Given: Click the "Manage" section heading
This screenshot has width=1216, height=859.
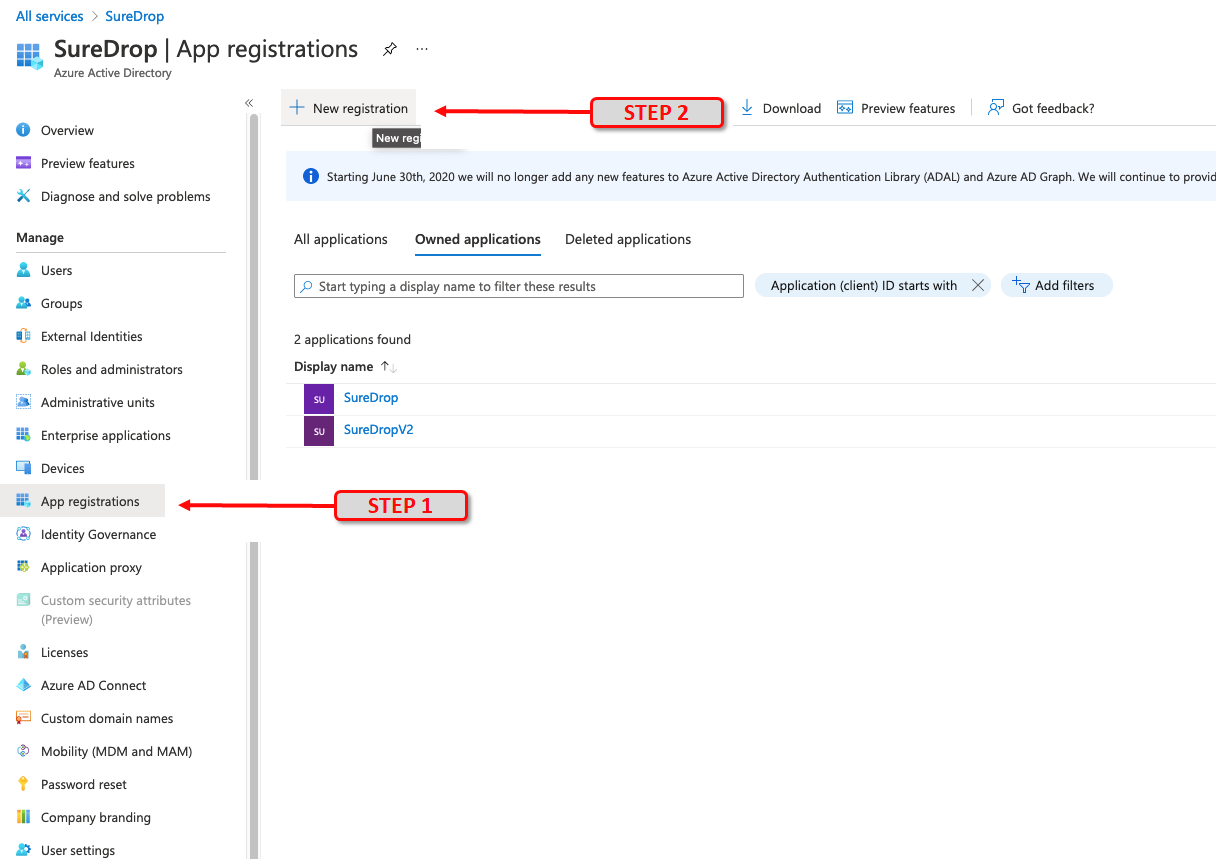Looking at the screenshot, I should tap(40, 237).
